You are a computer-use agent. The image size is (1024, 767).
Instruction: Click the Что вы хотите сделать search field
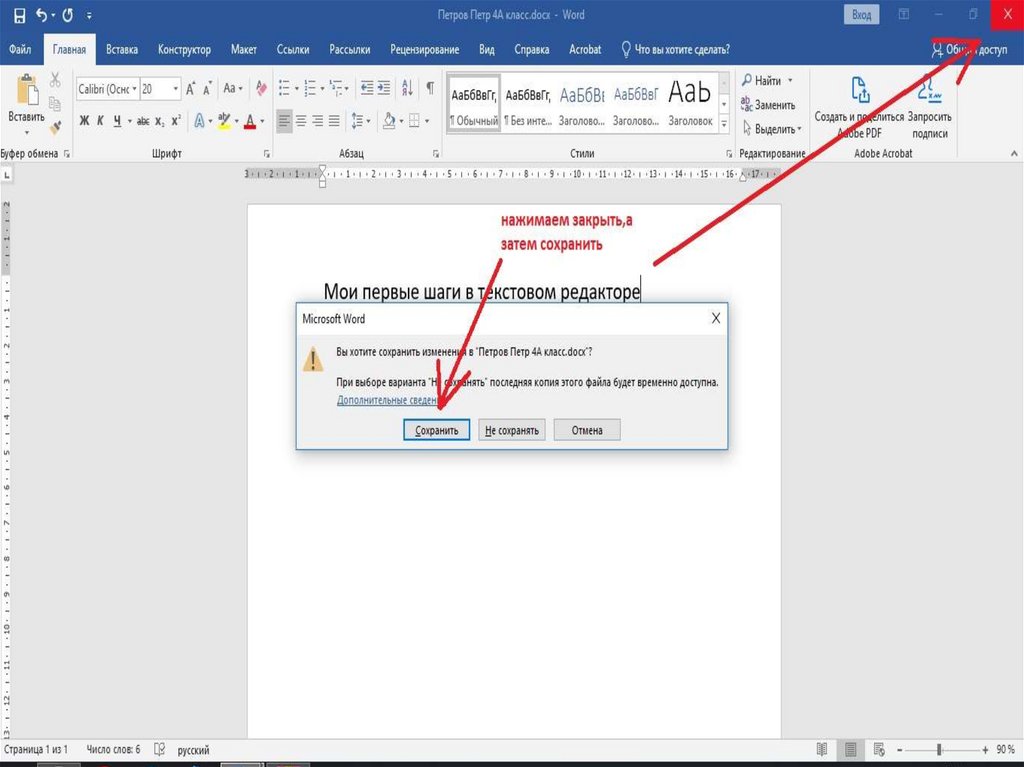(675, 50)
